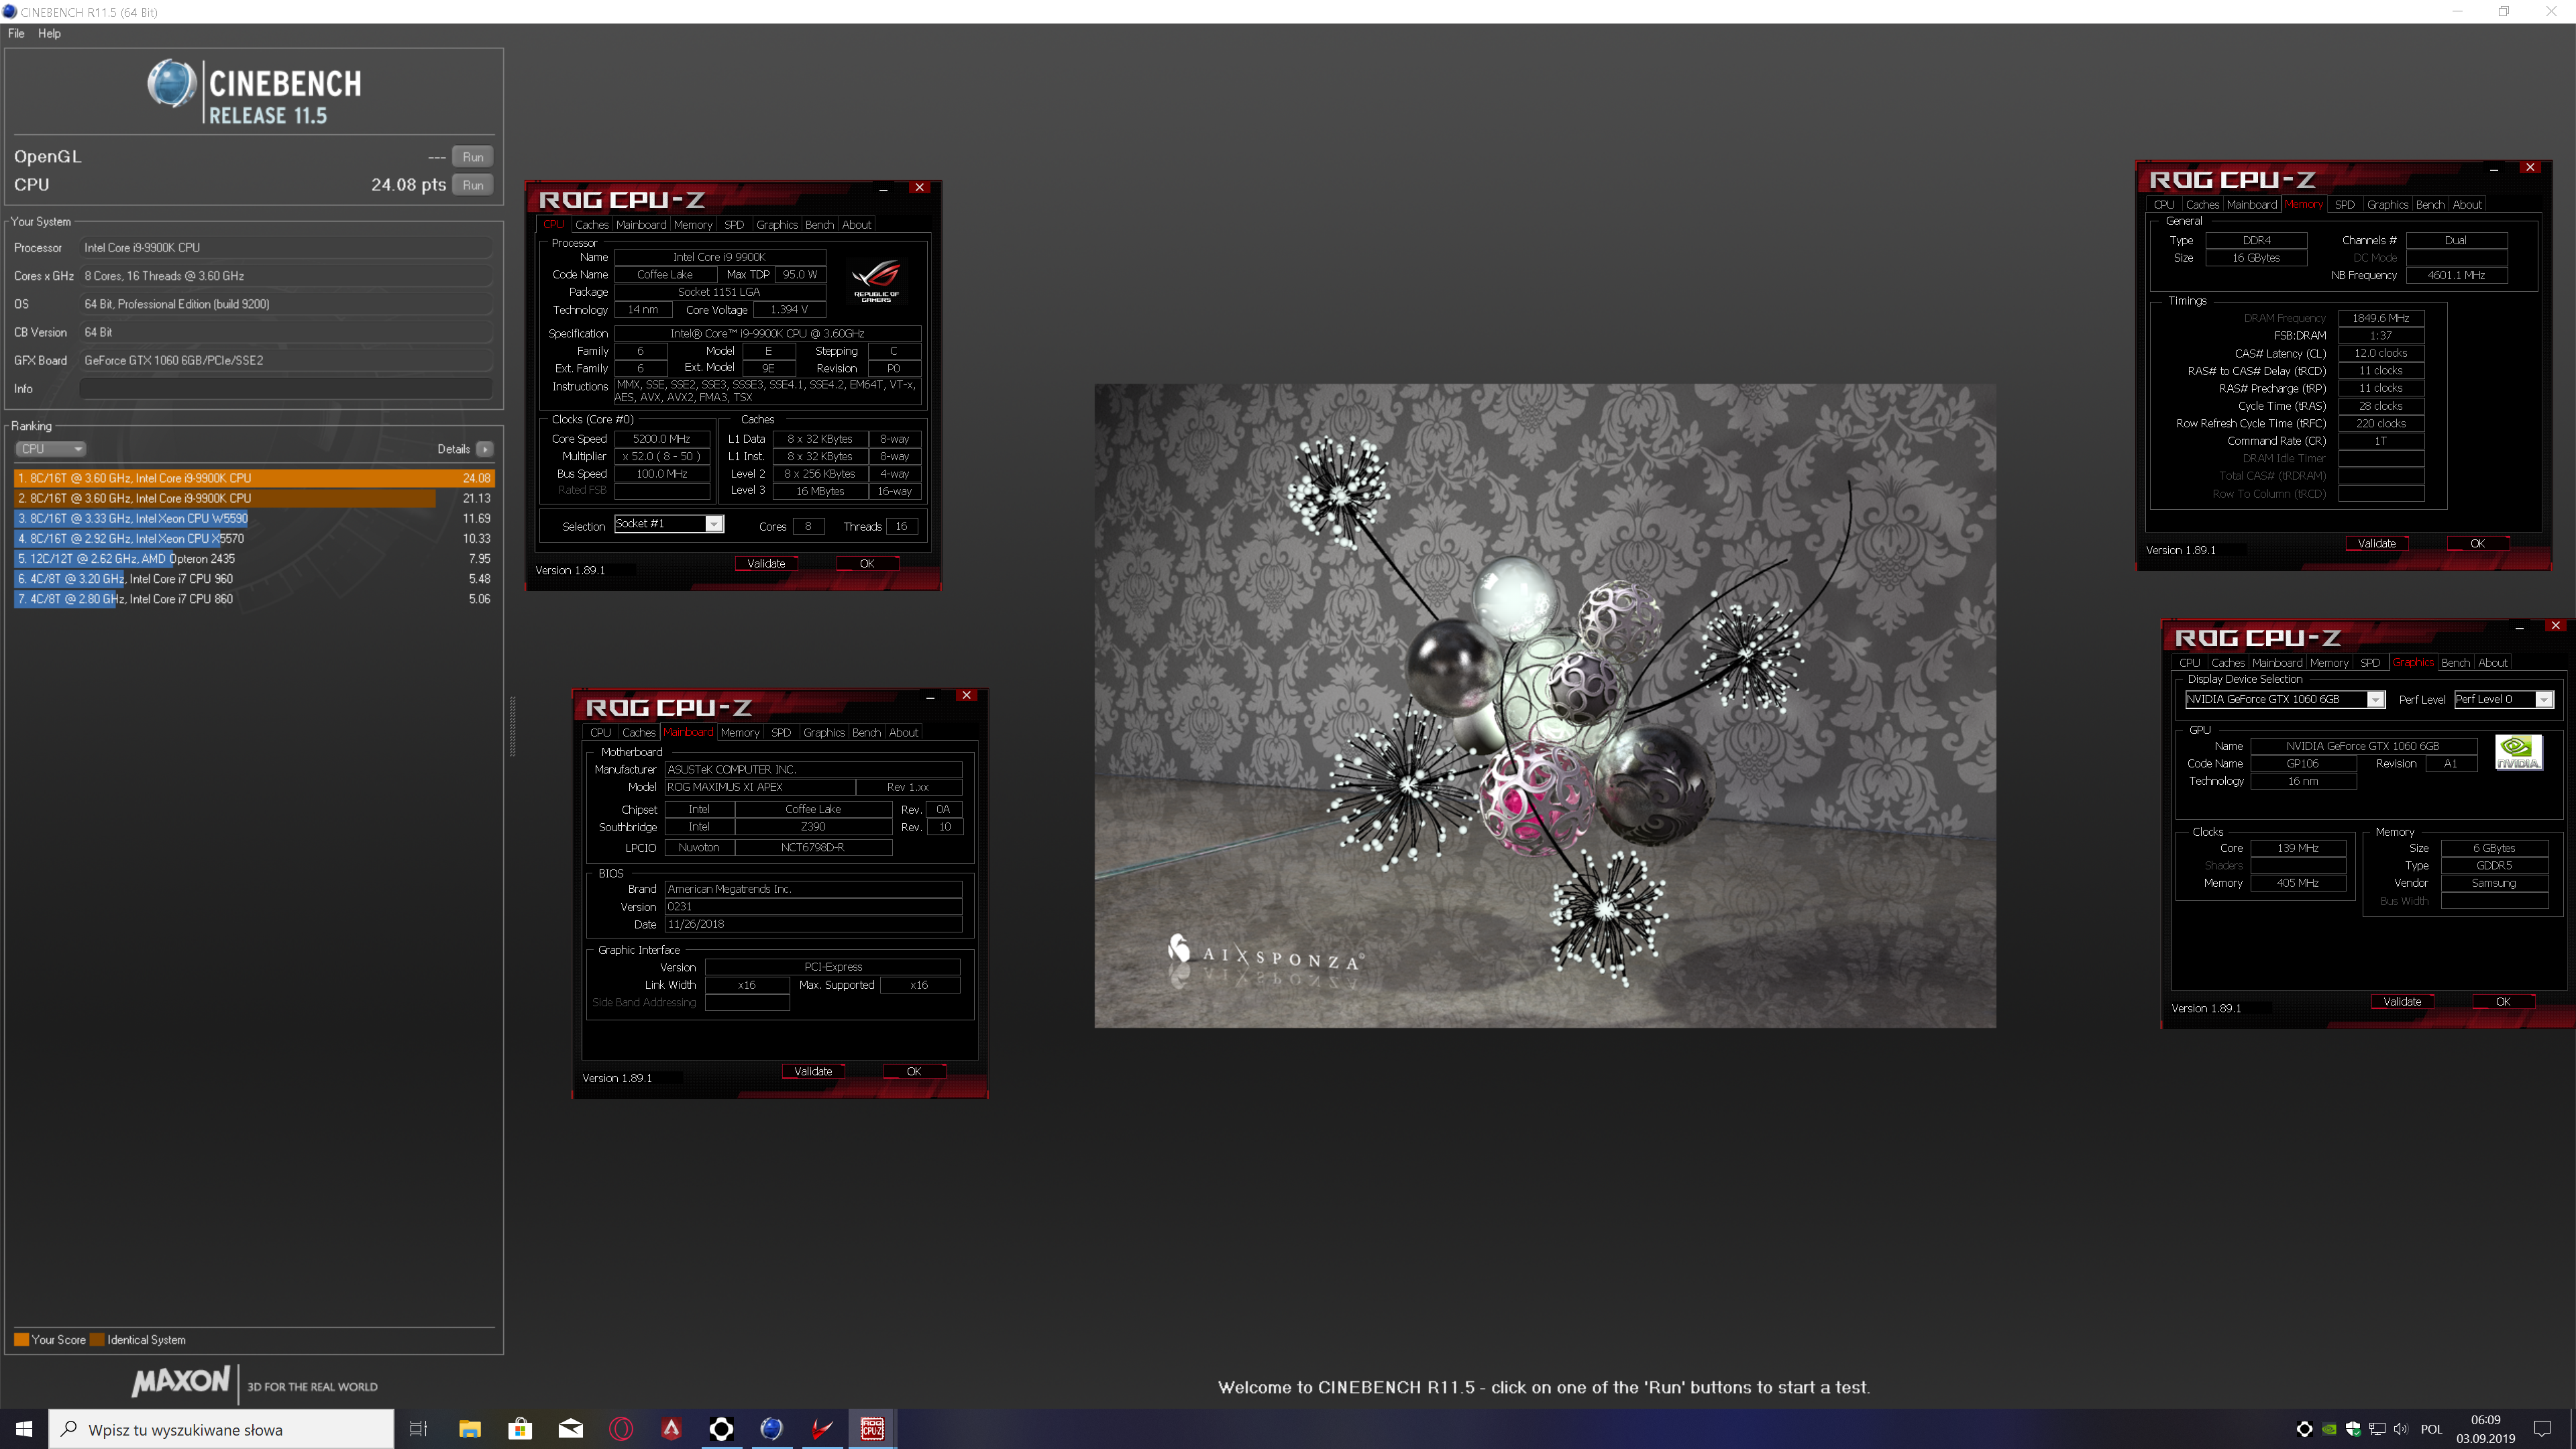Open Opera browser from the taskbar
This screenshot has height=1449, width=2576.
coord(621,1429)
